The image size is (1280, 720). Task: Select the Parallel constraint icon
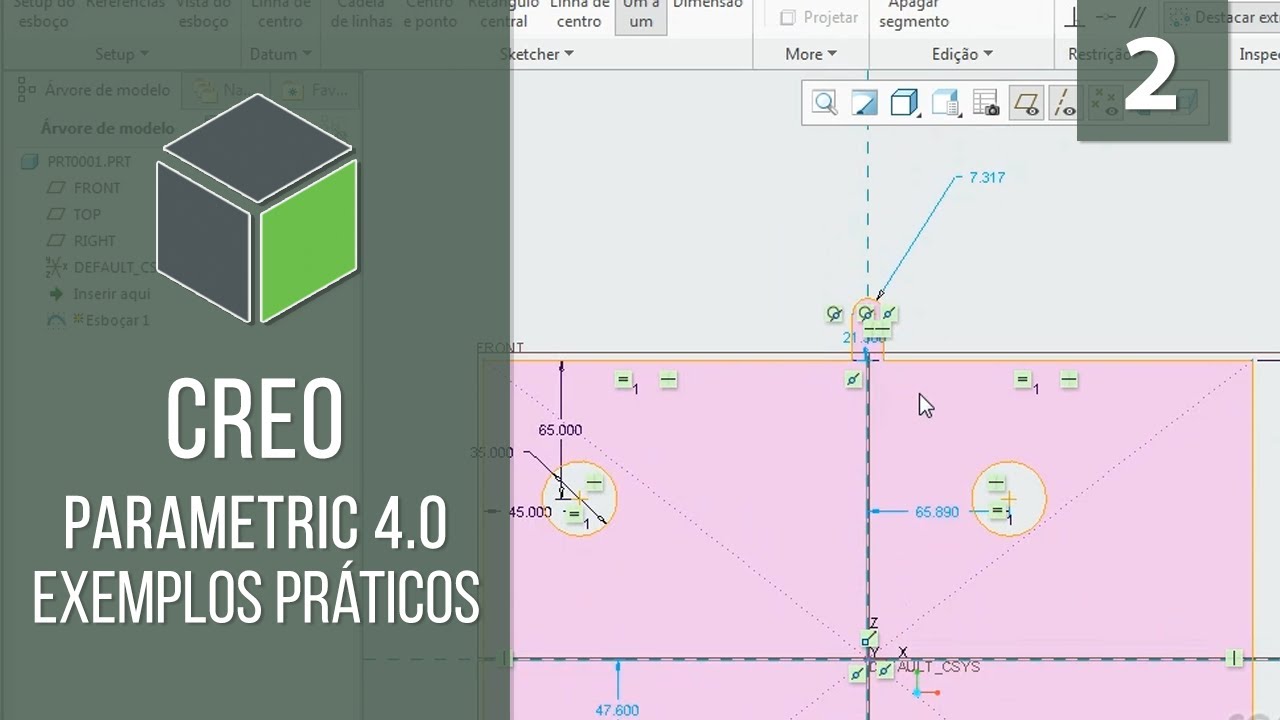pos(1136,17)
